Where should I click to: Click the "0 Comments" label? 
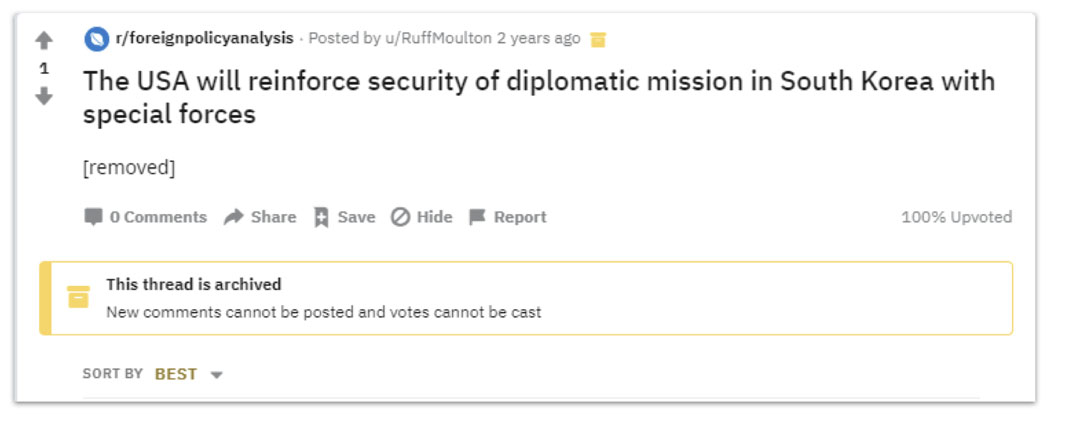[x=158, y=217]
